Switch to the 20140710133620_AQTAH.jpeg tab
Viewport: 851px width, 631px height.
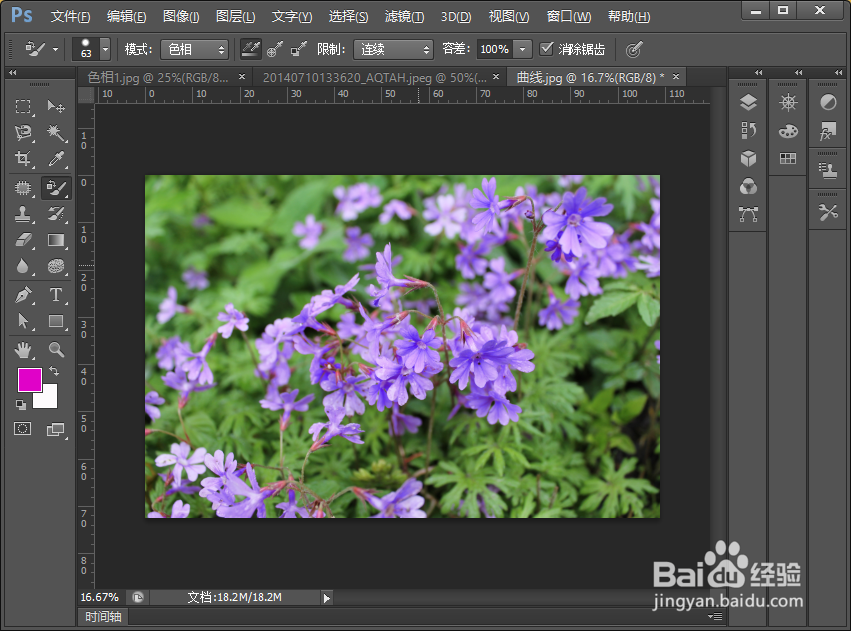click(374, 78)
